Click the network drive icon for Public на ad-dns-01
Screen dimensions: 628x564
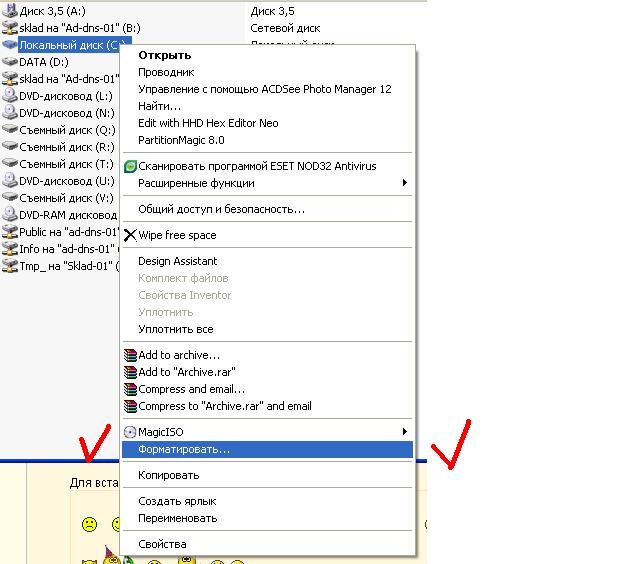click(x=10, y=232)
